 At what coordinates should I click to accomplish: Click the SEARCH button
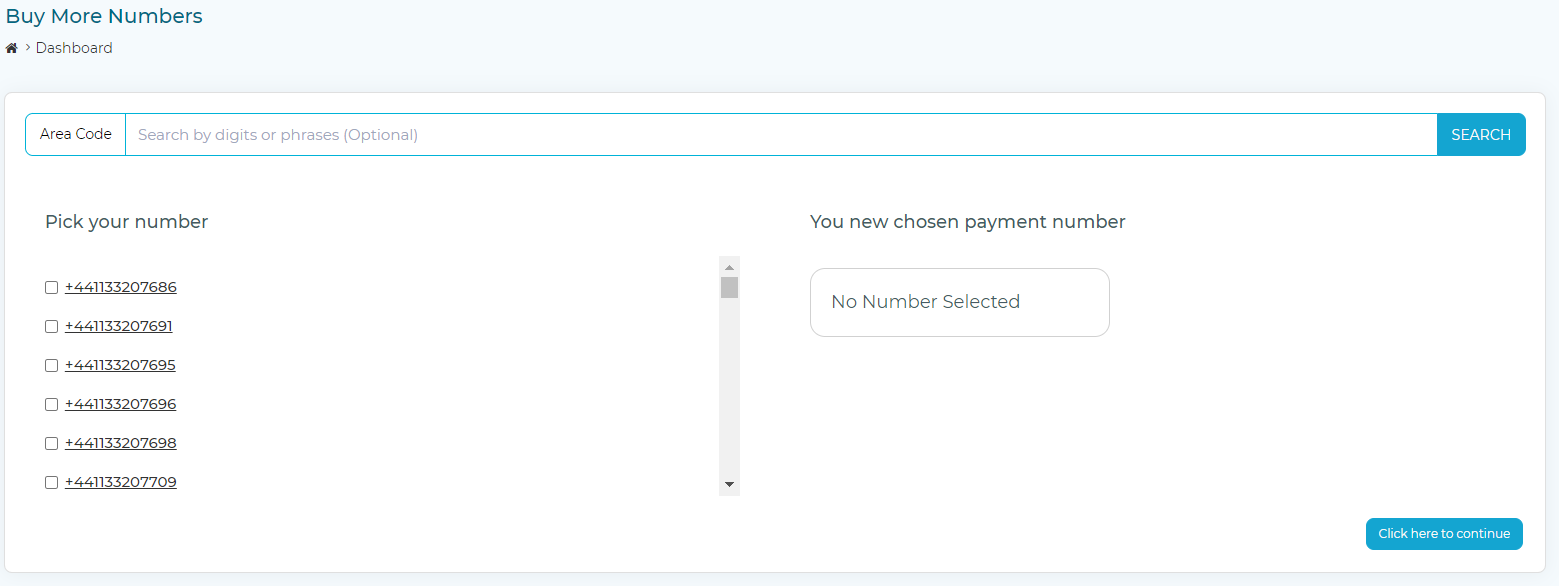click(1481, 135)
